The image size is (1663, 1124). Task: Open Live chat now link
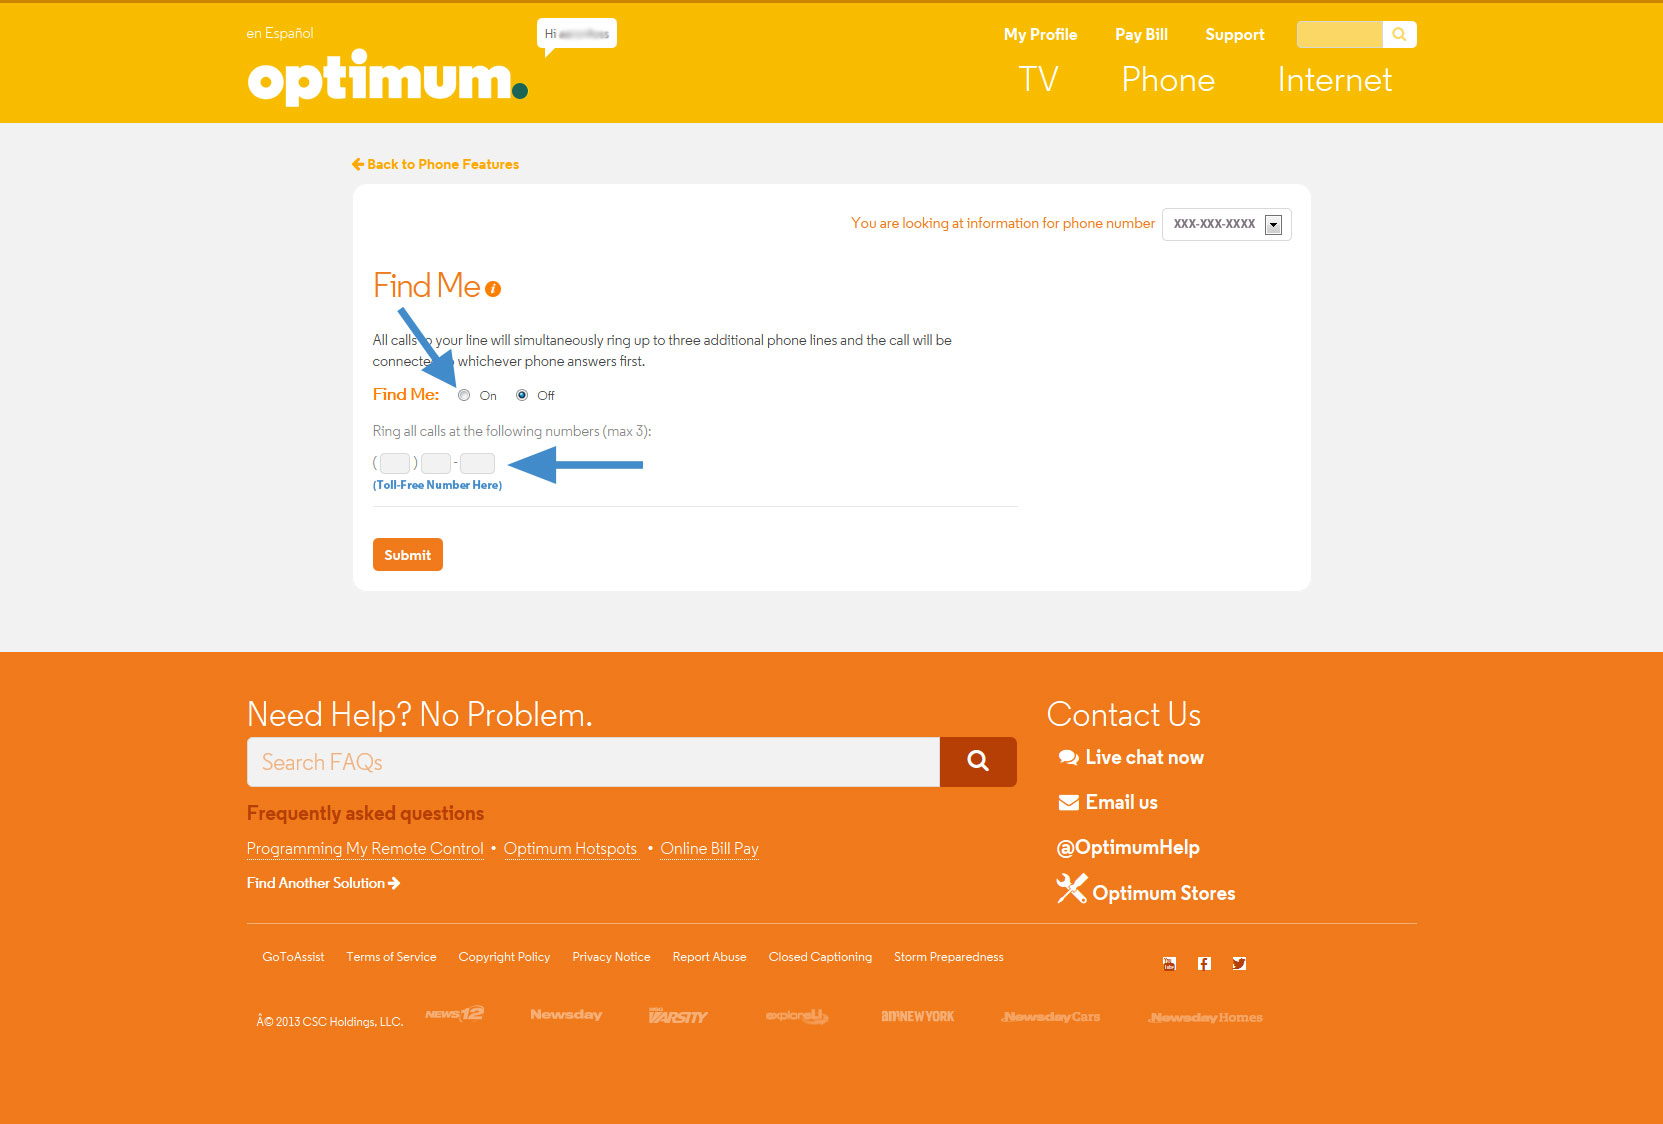click(x=1145, y=758)
